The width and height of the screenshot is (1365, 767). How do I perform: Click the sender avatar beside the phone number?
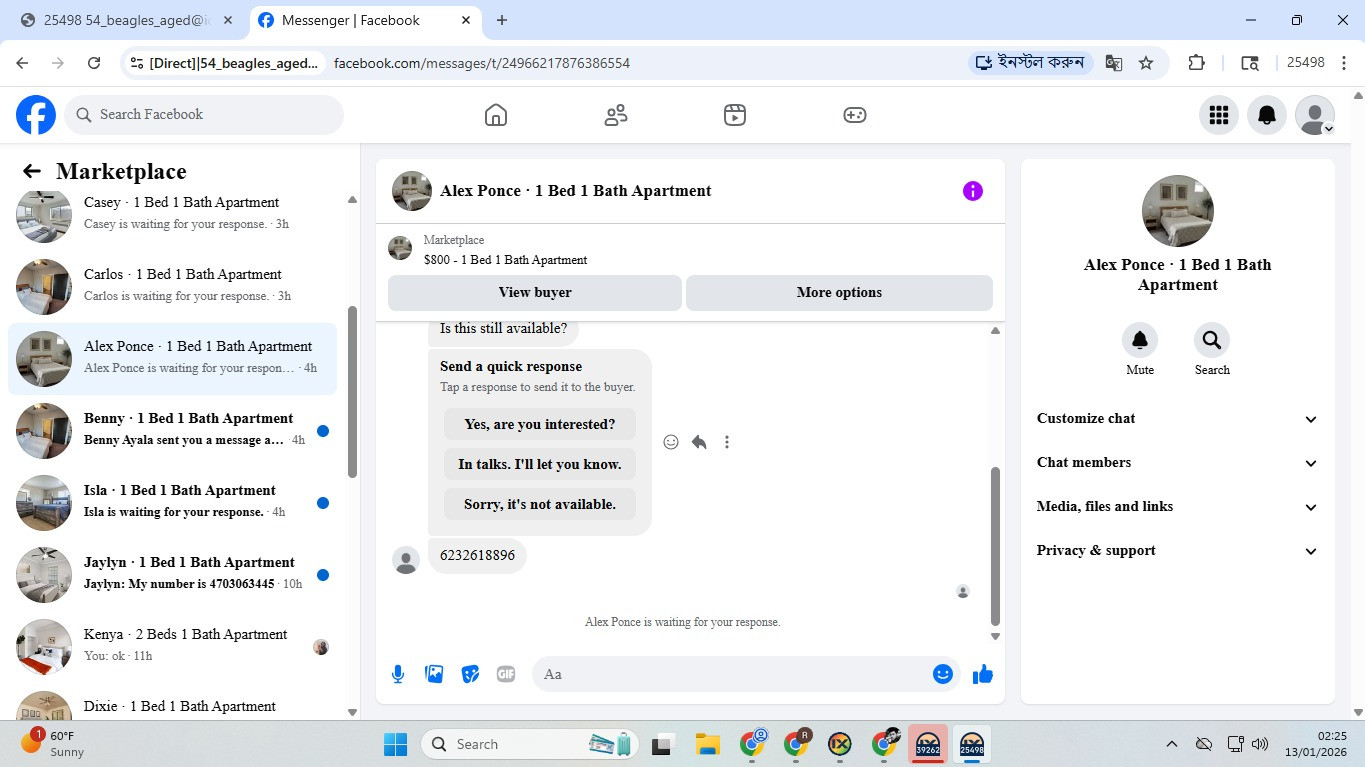406,560
